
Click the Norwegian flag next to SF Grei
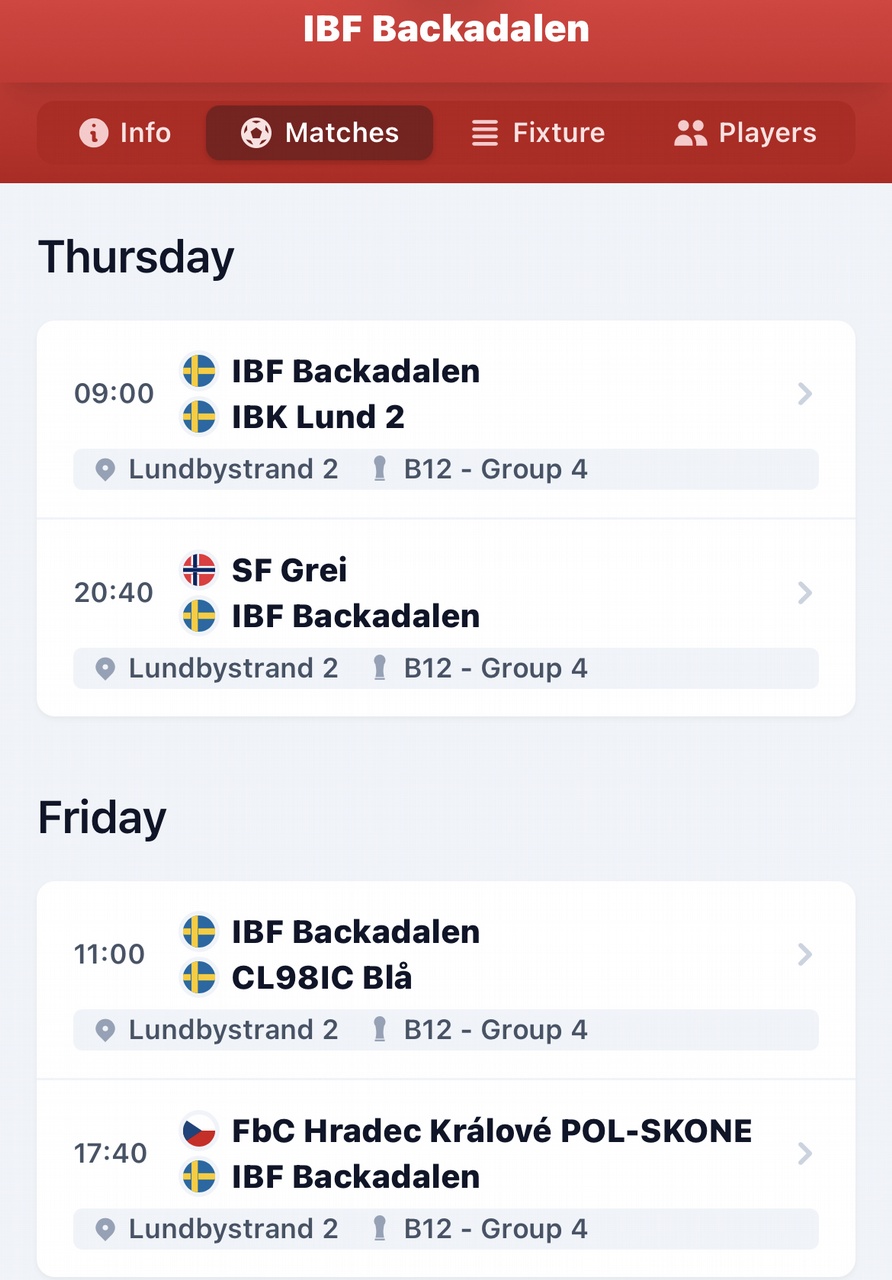click(199, 570)
